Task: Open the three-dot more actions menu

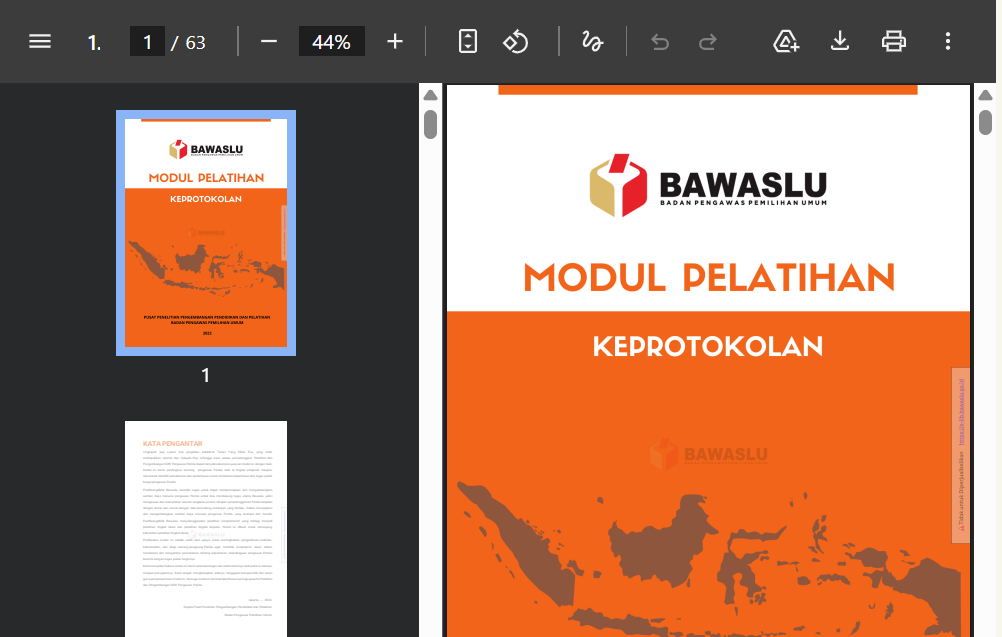Action: (x=948, y=42)
